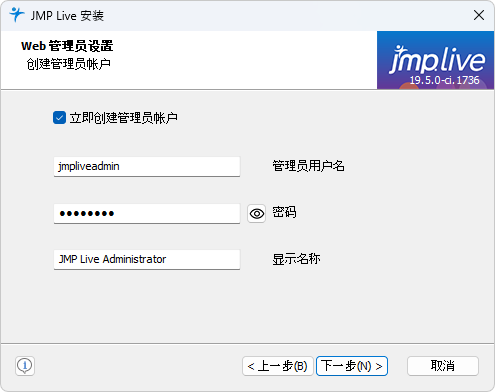This screenshot has width=495, height=392.
Task: Click version text 19.5.0-ci.1736
Action: [x=444, y=80]
